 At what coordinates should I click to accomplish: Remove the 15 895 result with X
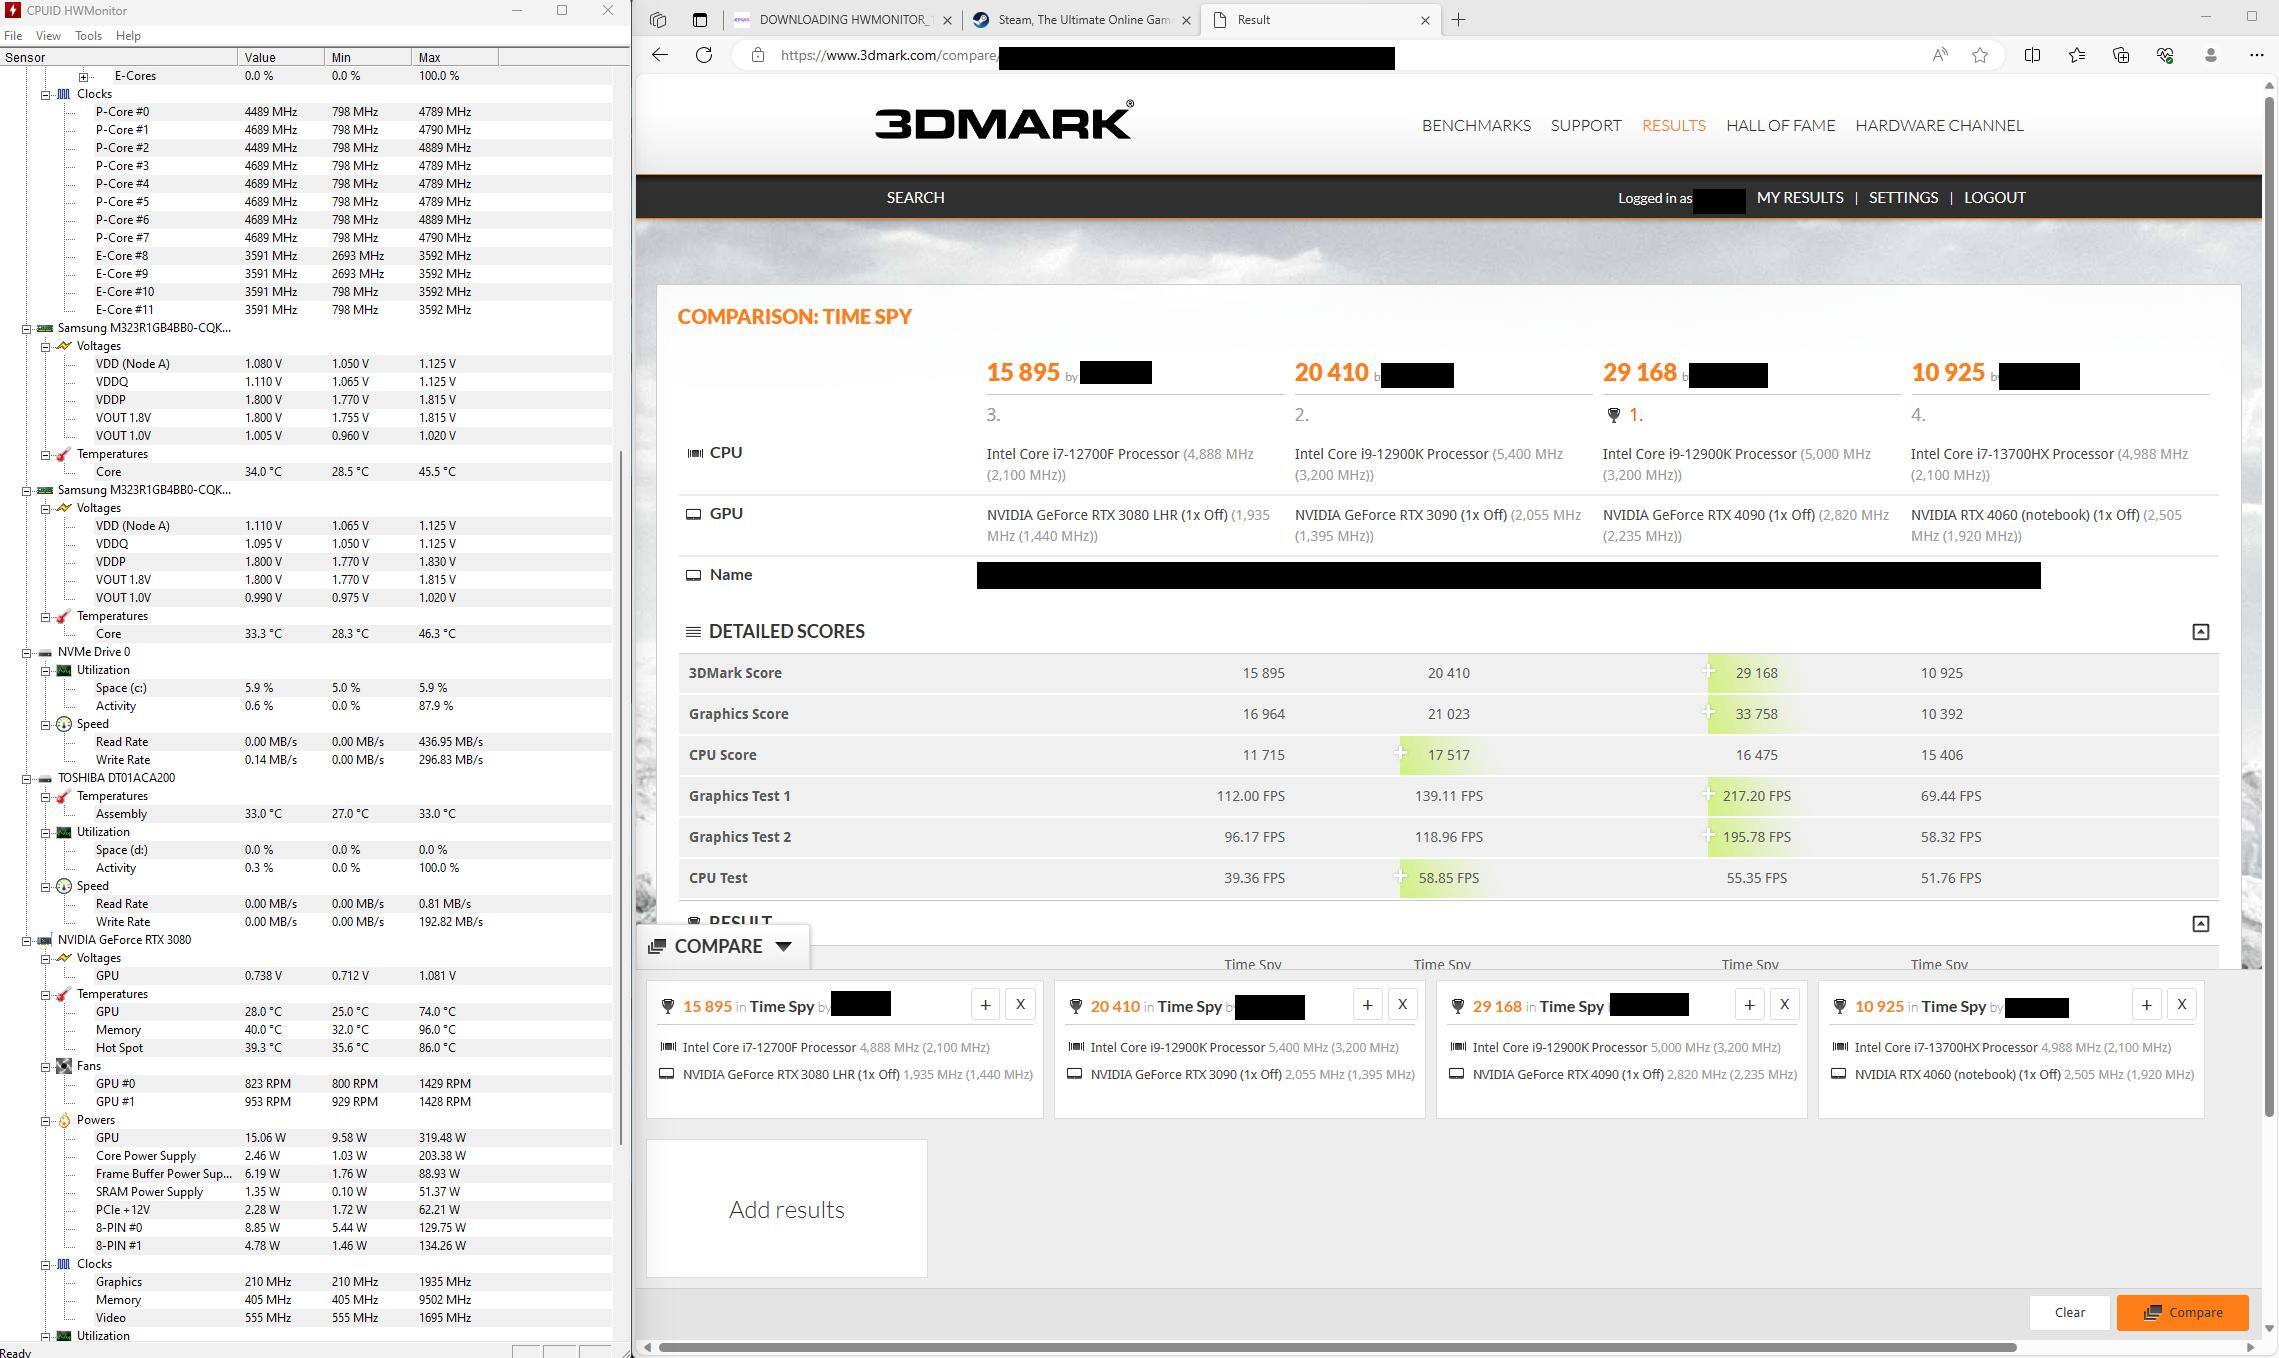coord(1020,1005)
